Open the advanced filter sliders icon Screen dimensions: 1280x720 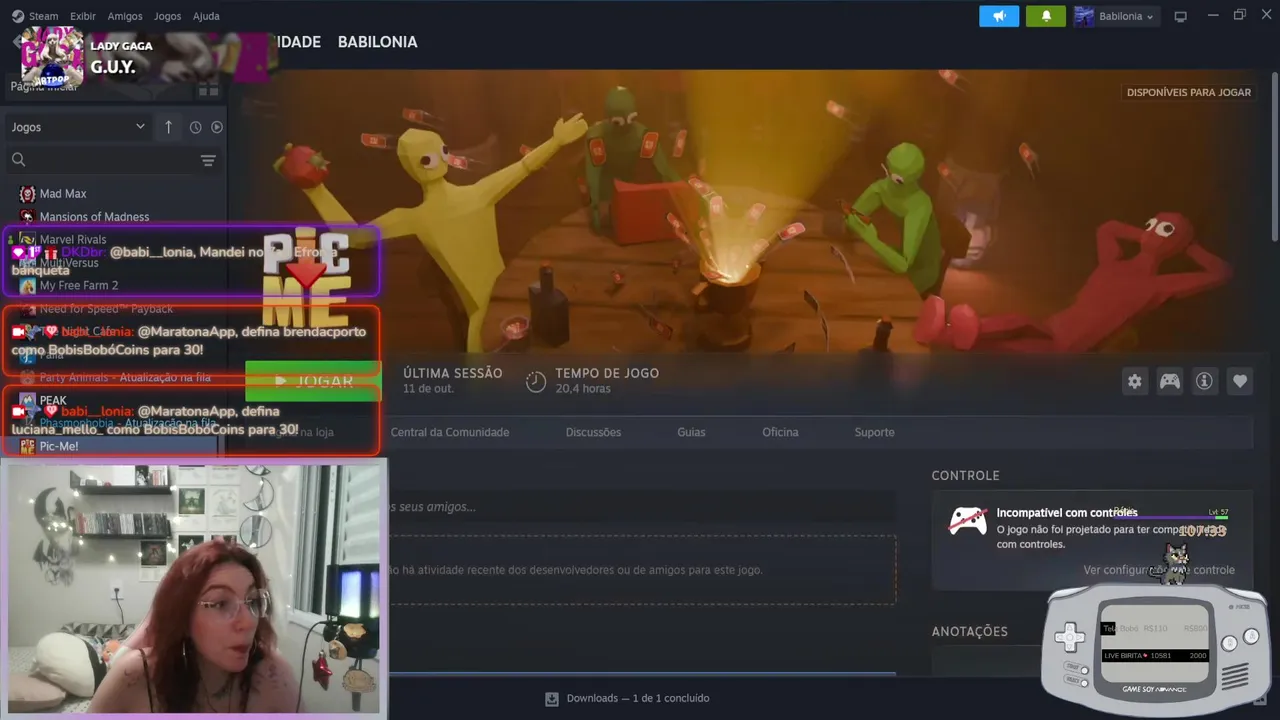208,160
